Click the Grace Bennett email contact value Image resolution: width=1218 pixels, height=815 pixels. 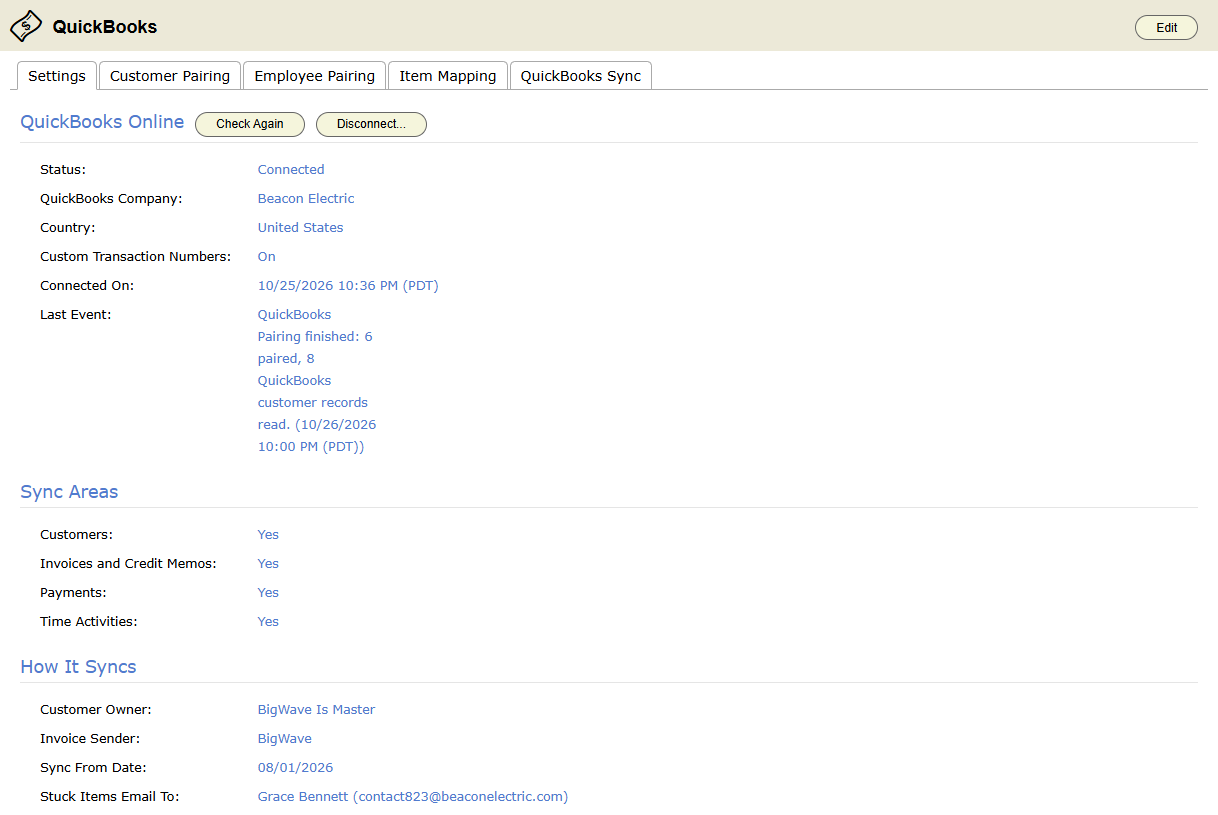413,797
